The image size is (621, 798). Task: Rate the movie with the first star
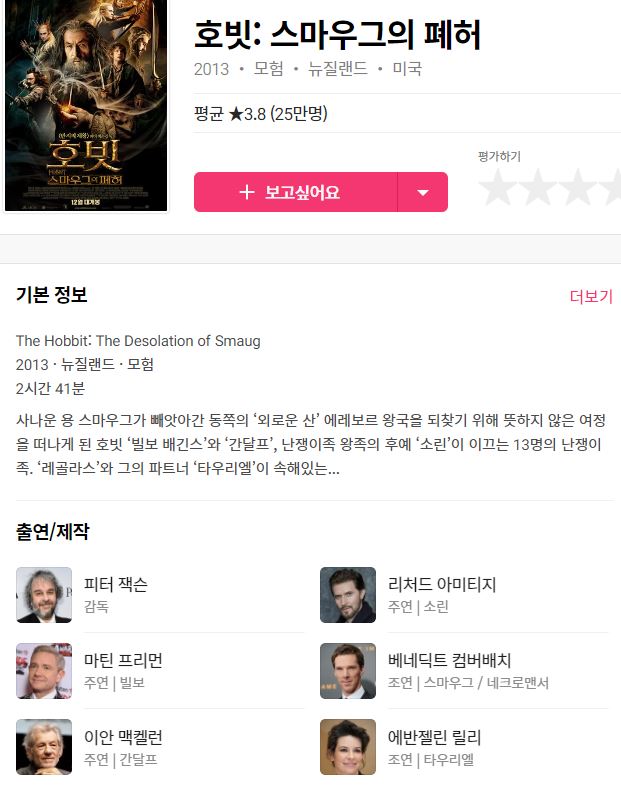pos(496,187)
